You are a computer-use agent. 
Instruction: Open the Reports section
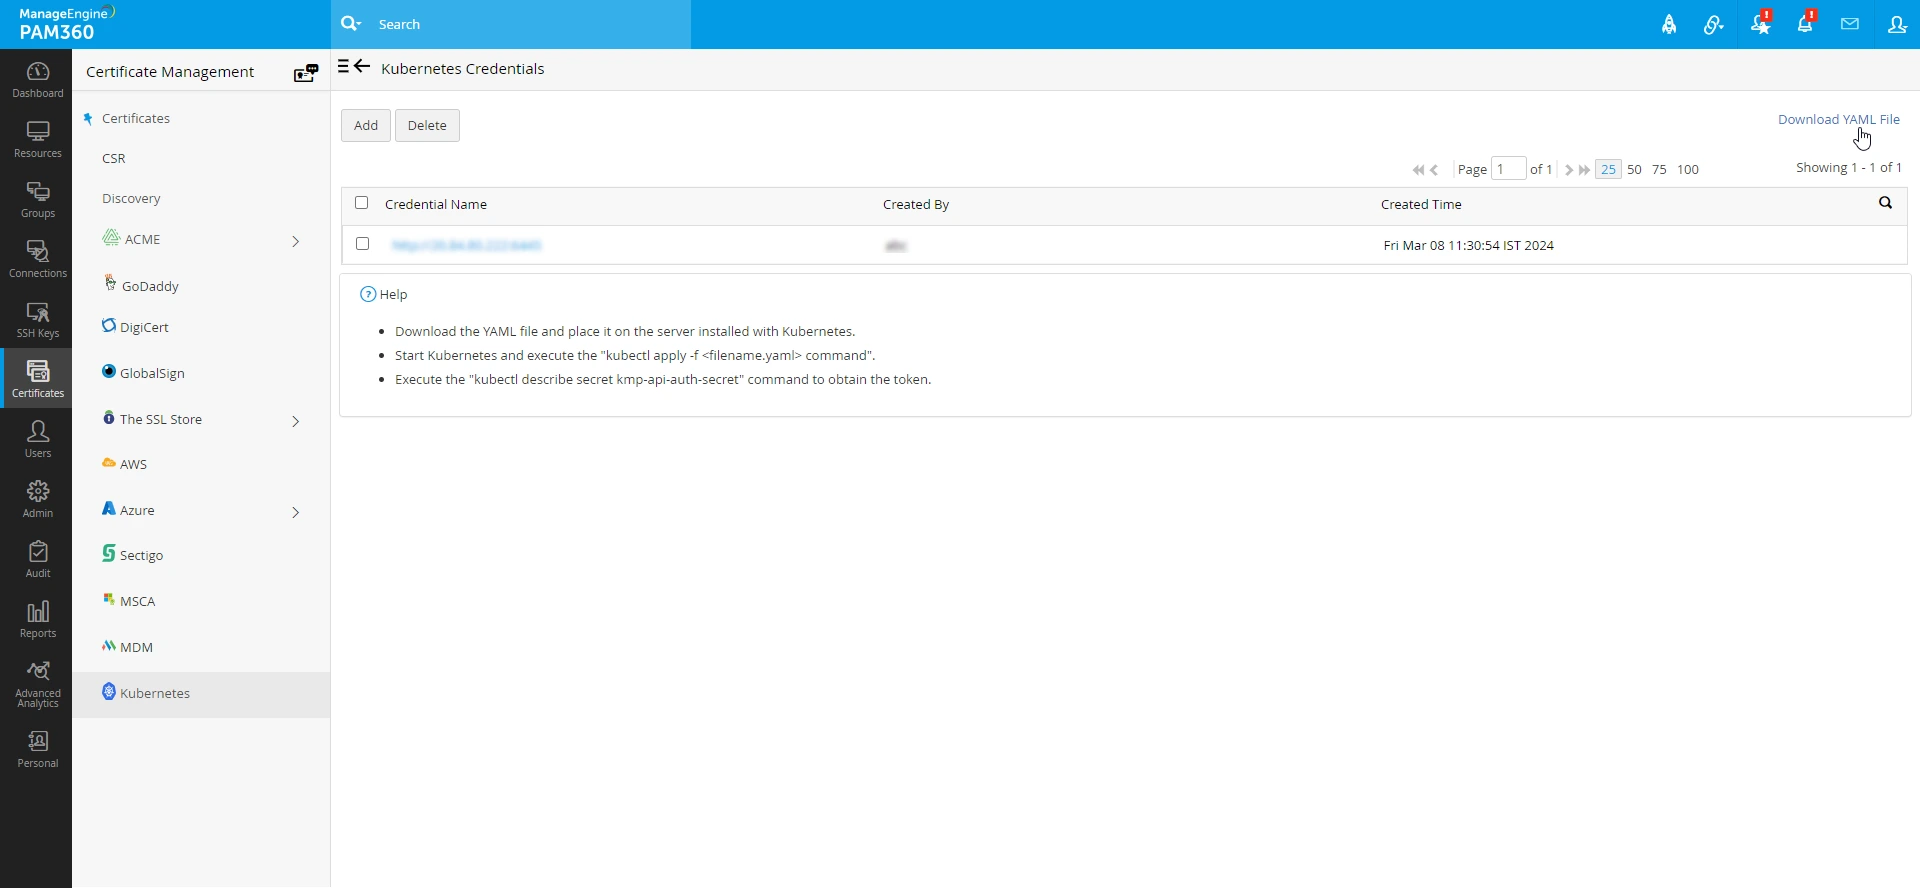point(37,620)
